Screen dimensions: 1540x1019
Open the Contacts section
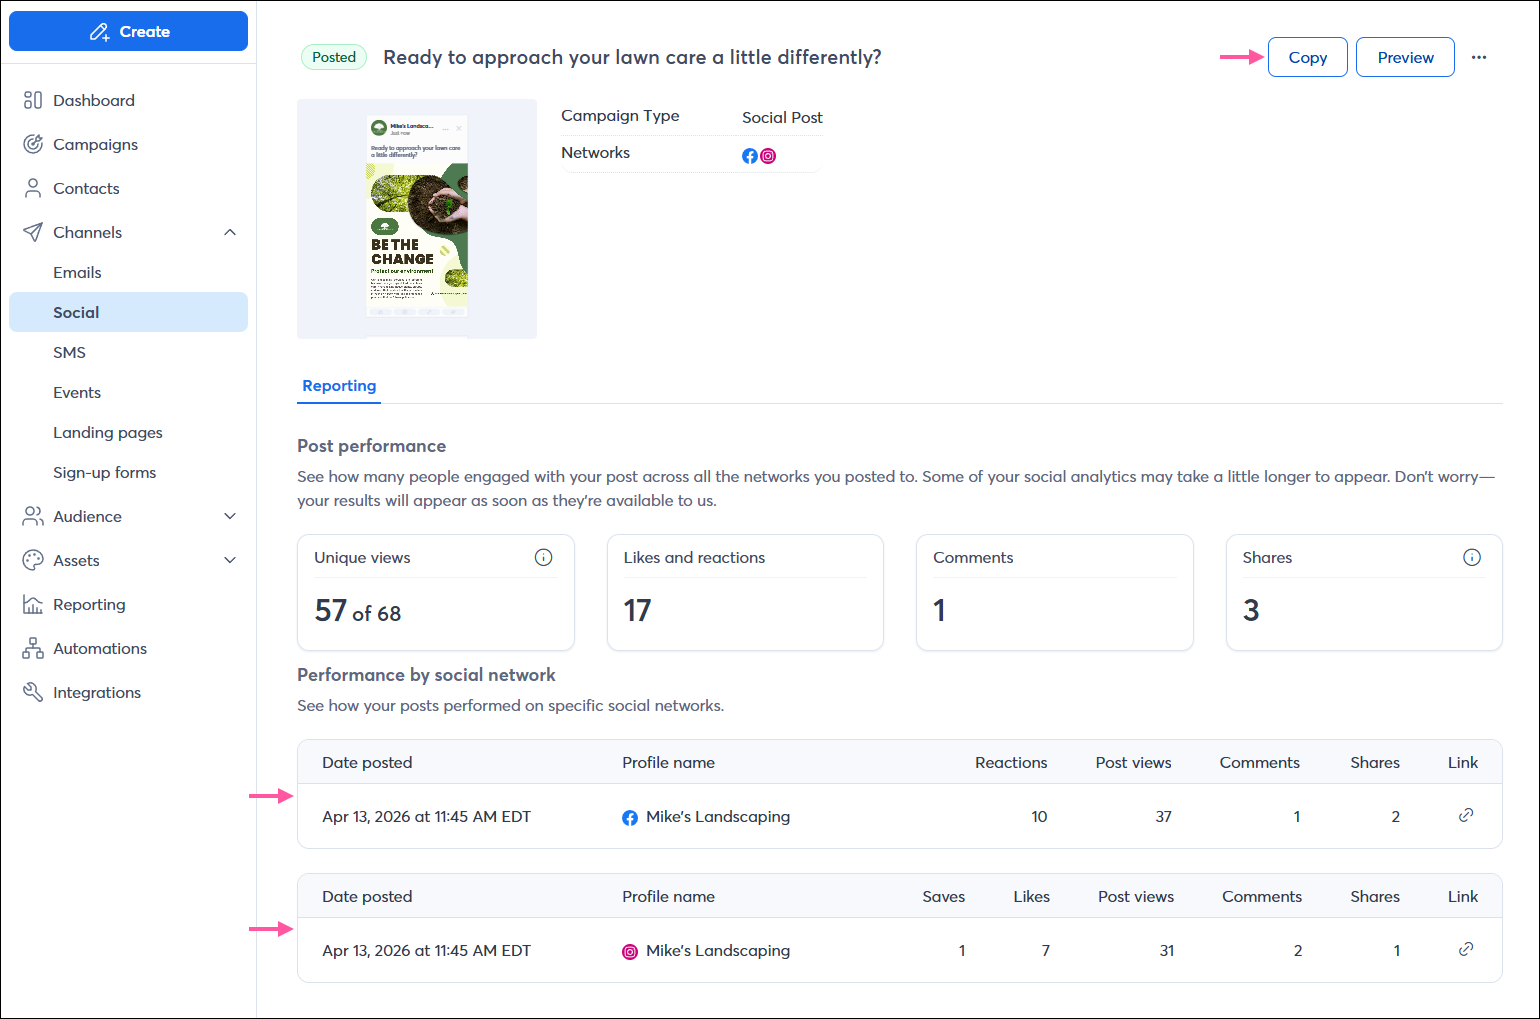[x=86, y=188]
